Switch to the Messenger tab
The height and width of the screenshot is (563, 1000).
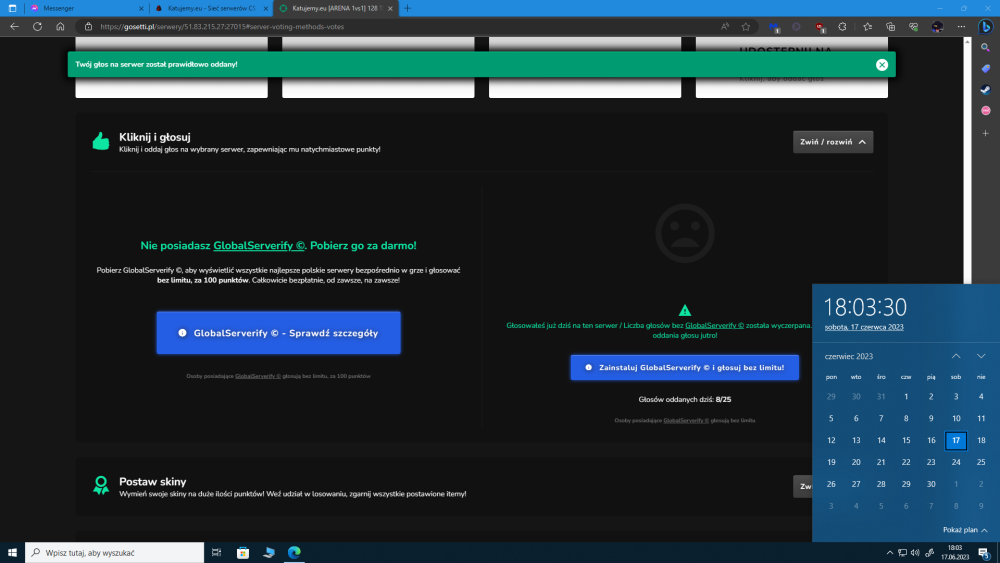(86, 8)
